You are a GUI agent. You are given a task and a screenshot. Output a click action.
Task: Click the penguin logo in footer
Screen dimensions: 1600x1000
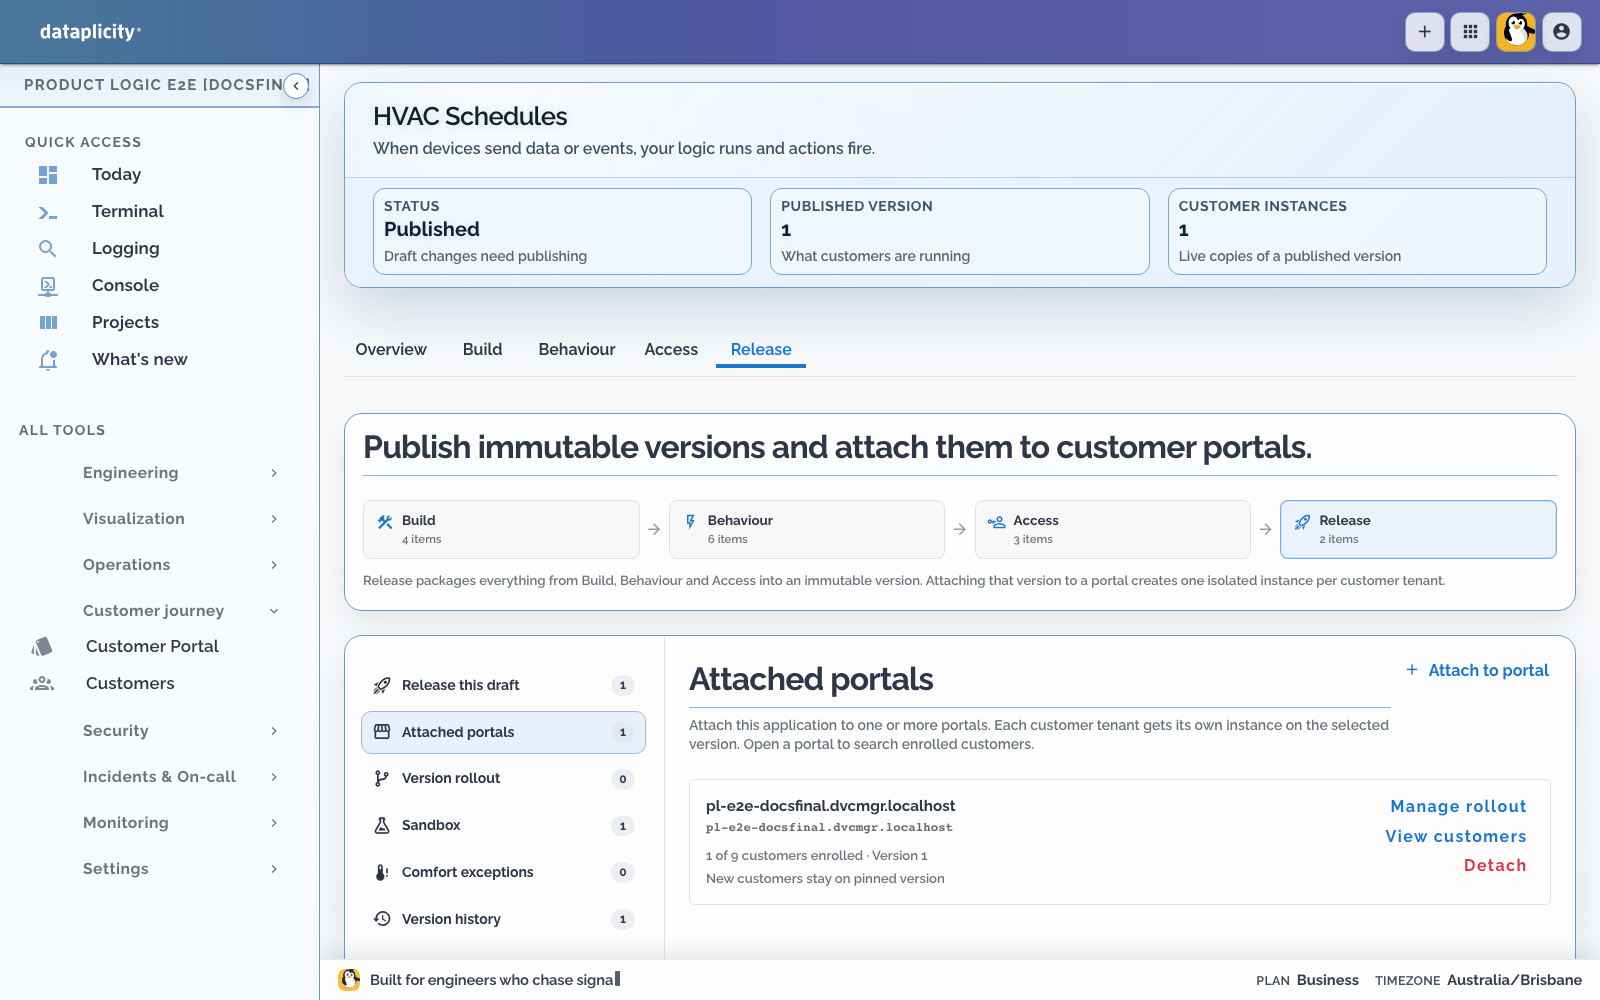(x=349, y=980)
